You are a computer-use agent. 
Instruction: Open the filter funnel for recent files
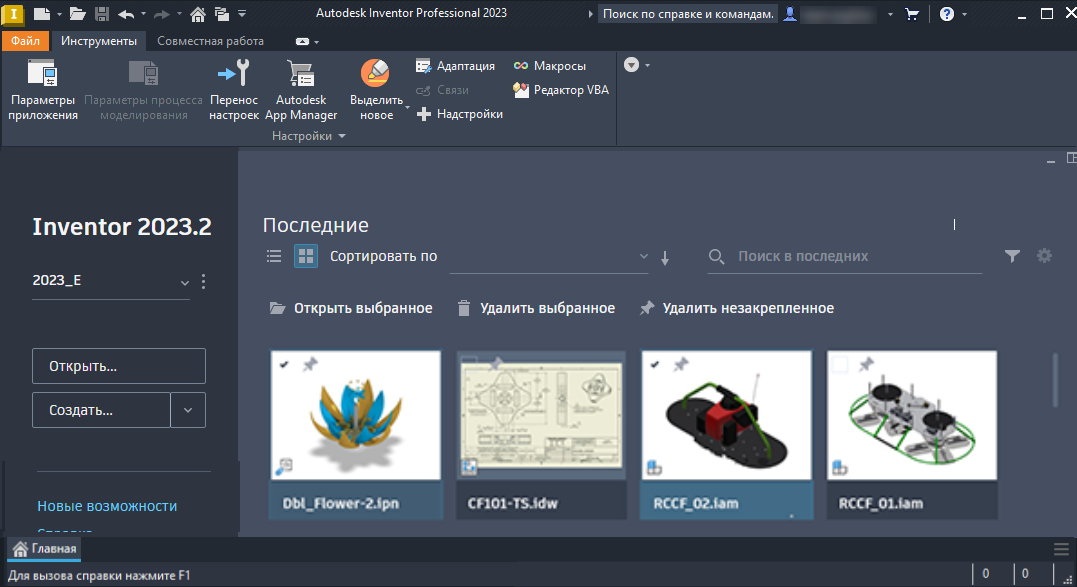point(1012,256)
